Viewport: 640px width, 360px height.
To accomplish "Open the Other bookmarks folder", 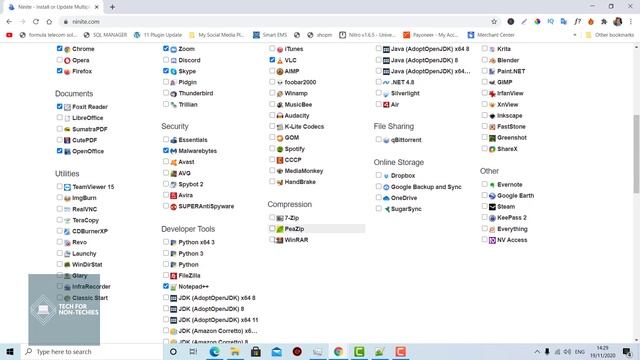I will [x=609, y=35].
